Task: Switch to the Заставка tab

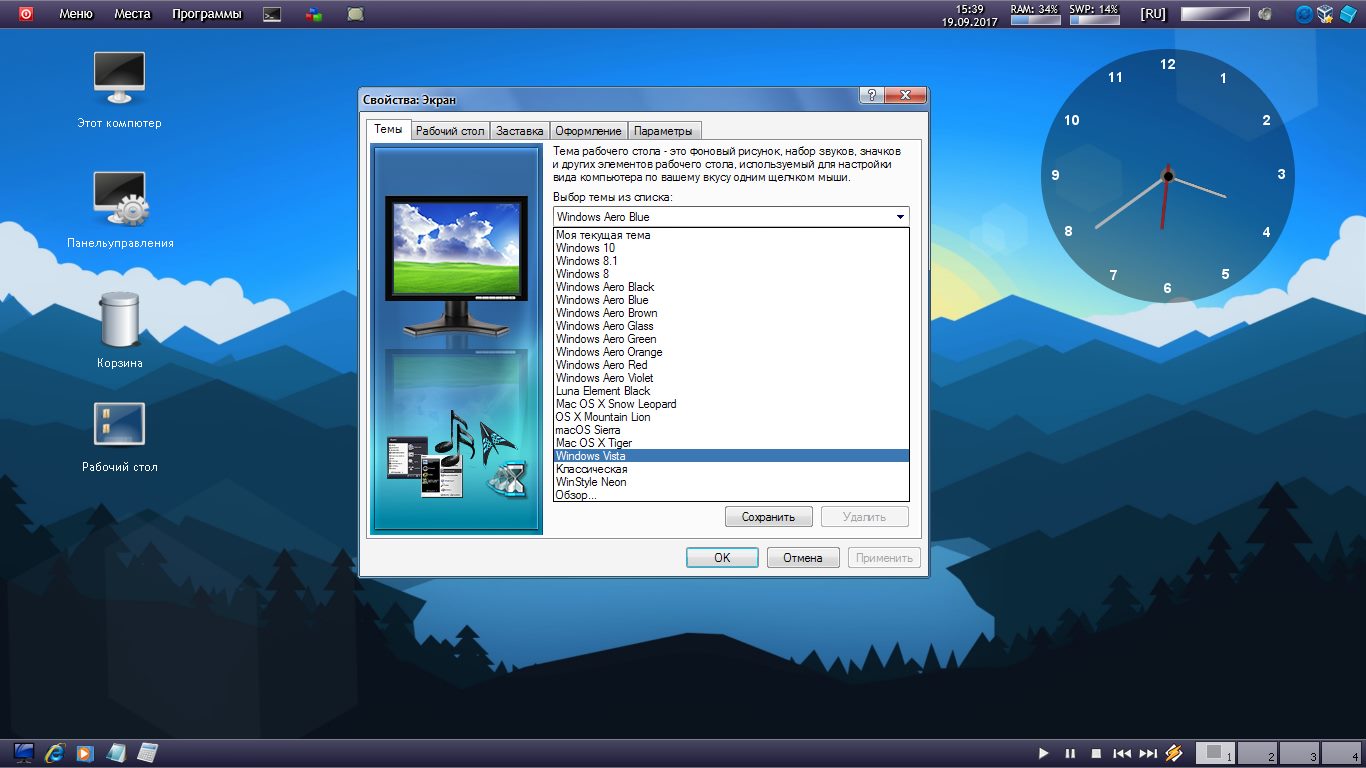Action: (x=520, y=131)
